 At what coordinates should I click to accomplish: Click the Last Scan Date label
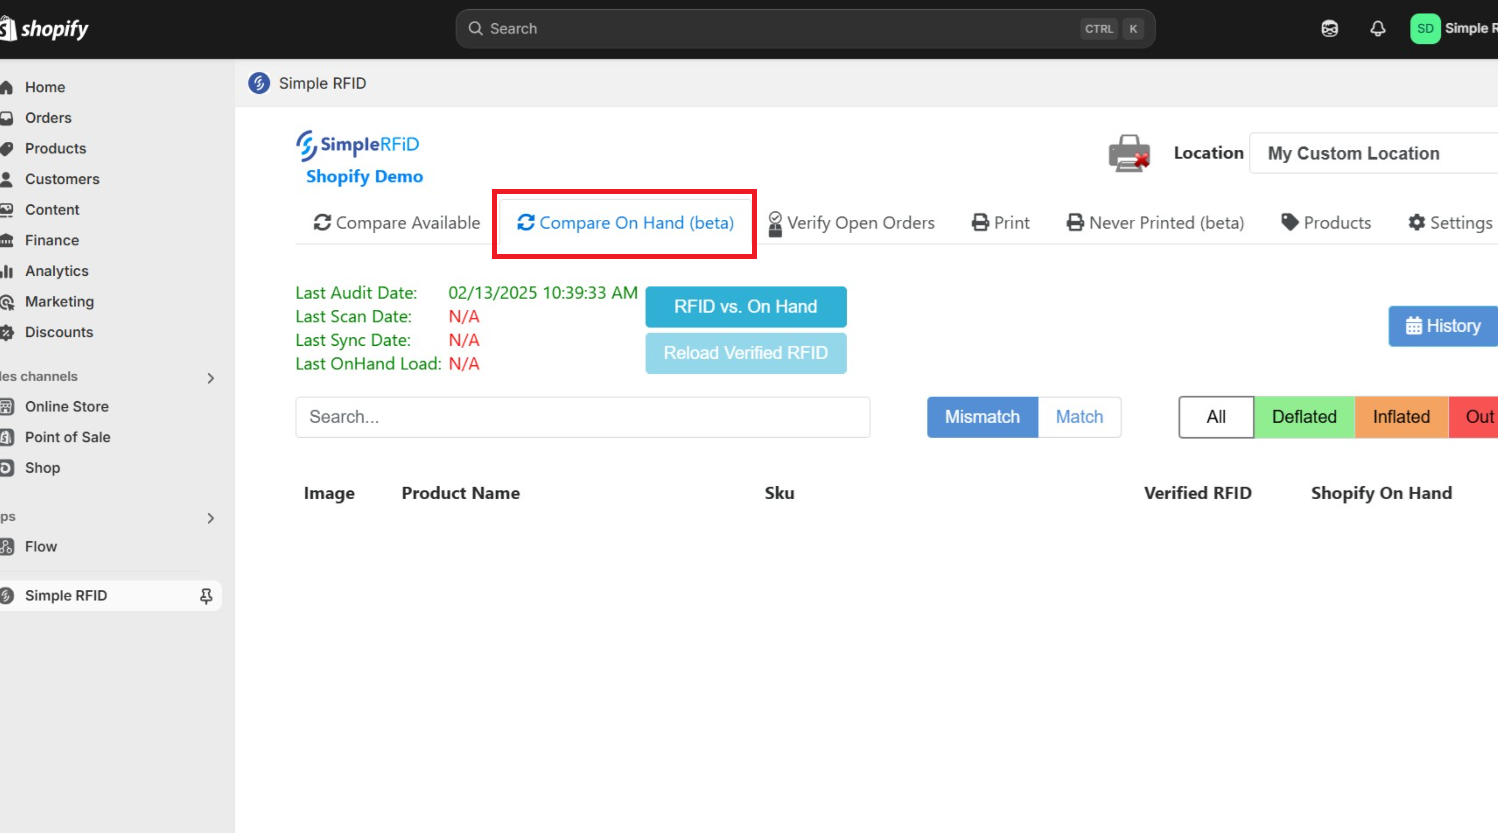coord(353,317)
